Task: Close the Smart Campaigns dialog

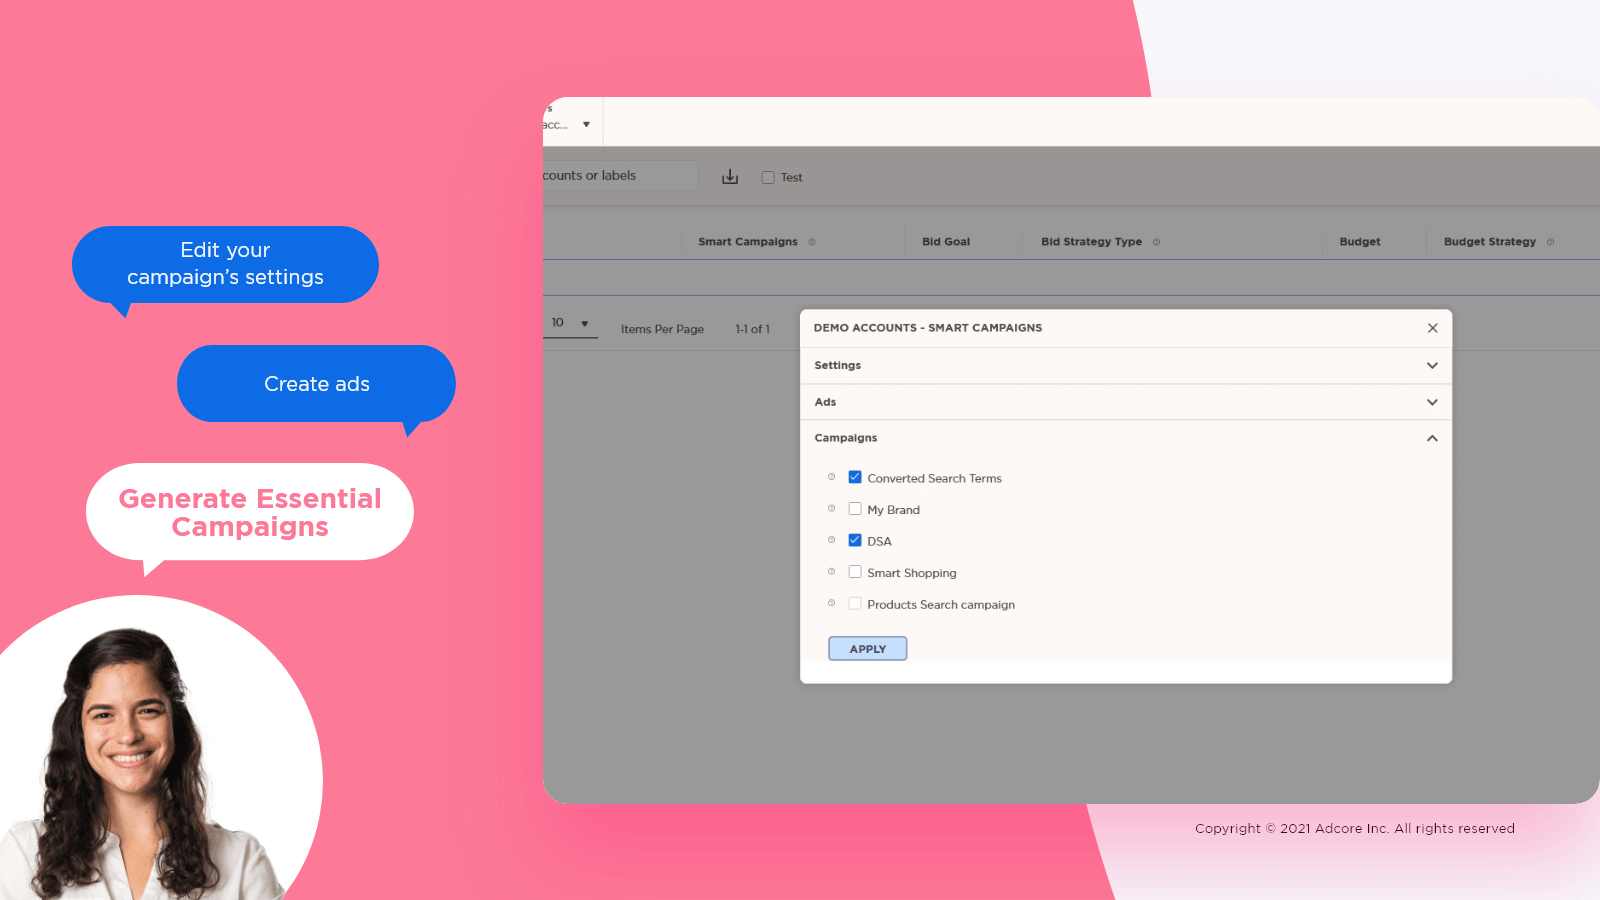Action: 1432,328
